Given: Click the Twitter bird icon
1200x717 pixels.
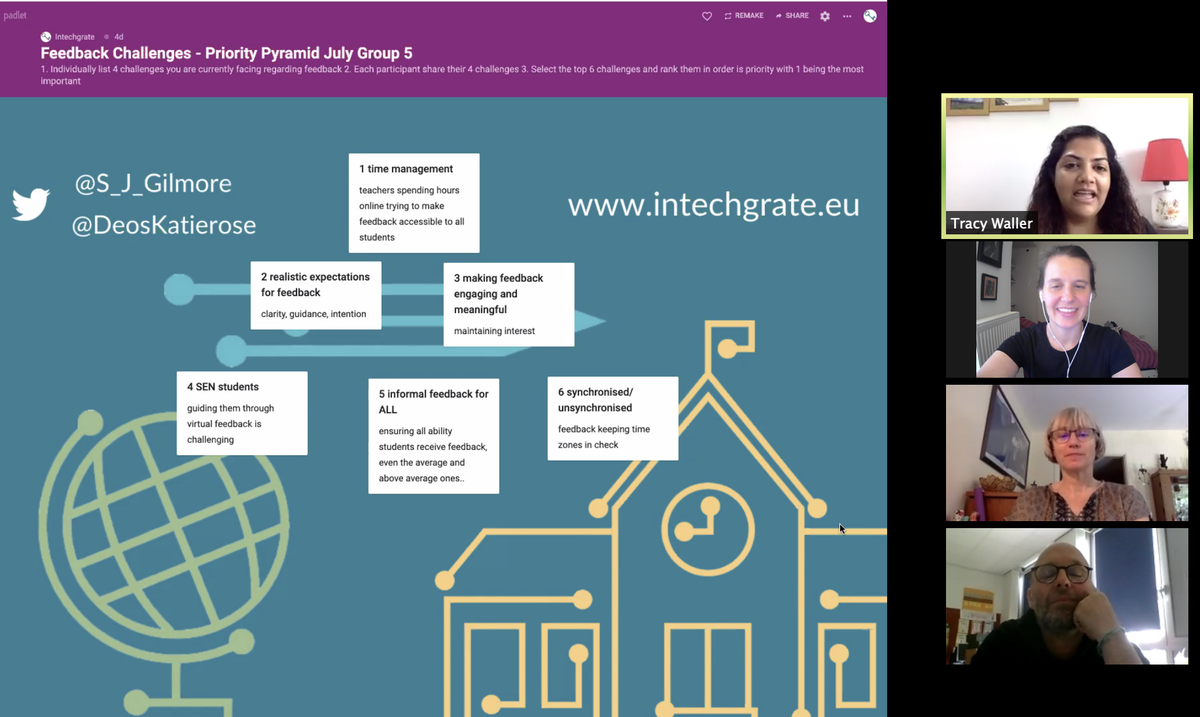Looking at the screenshot, I should click(31, 205).
